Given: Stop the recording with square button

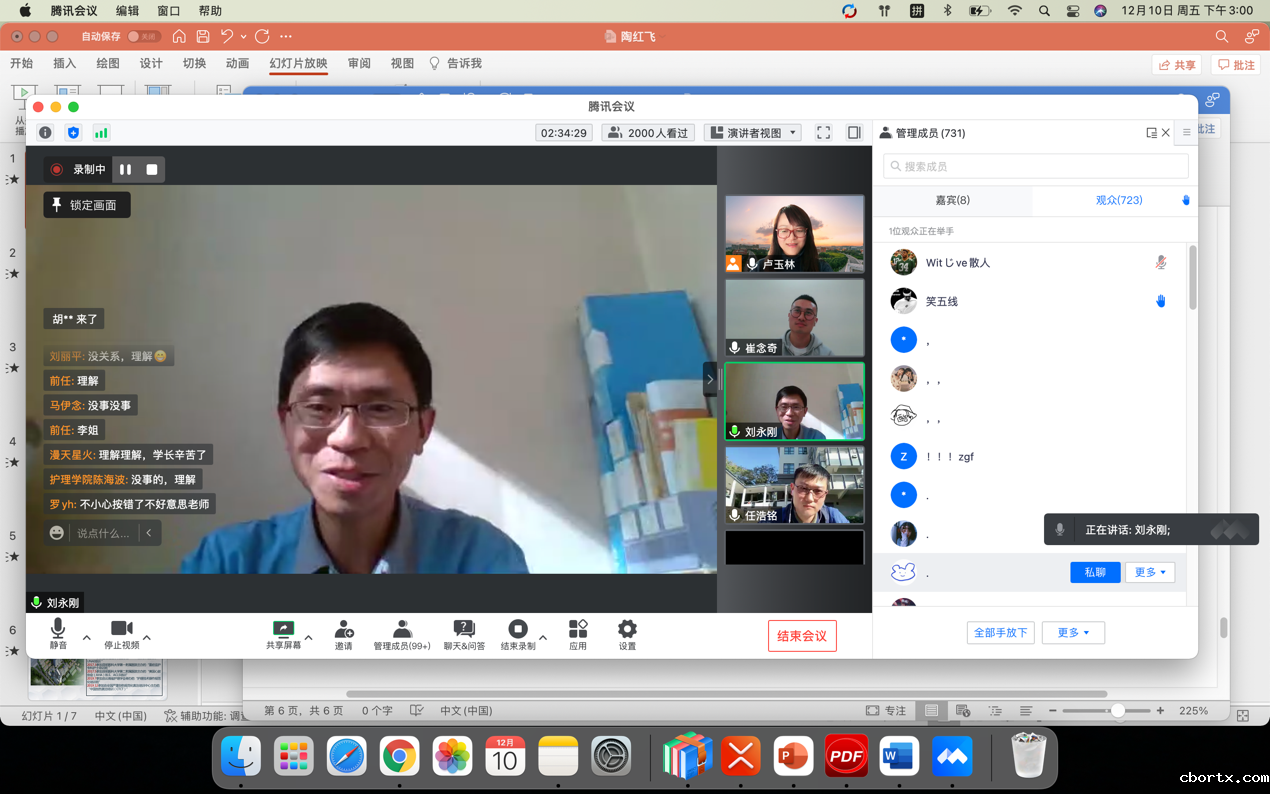Looking at the screenshot, I should 152,170.
